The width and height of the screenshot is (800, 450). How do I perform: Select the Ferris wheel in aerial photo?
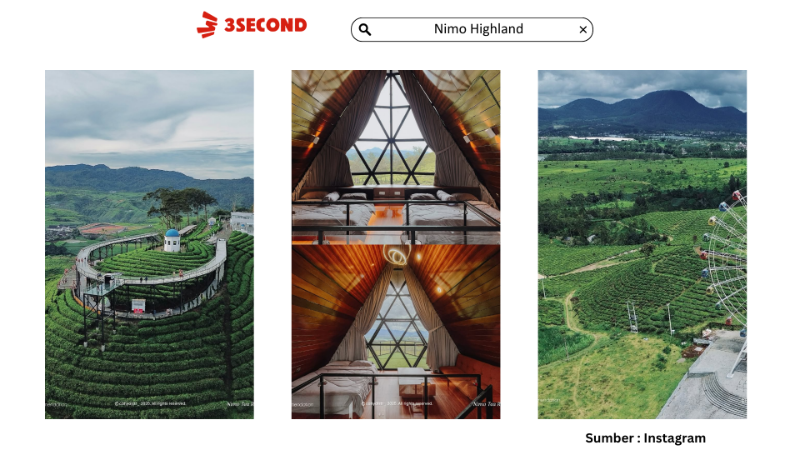724,265
